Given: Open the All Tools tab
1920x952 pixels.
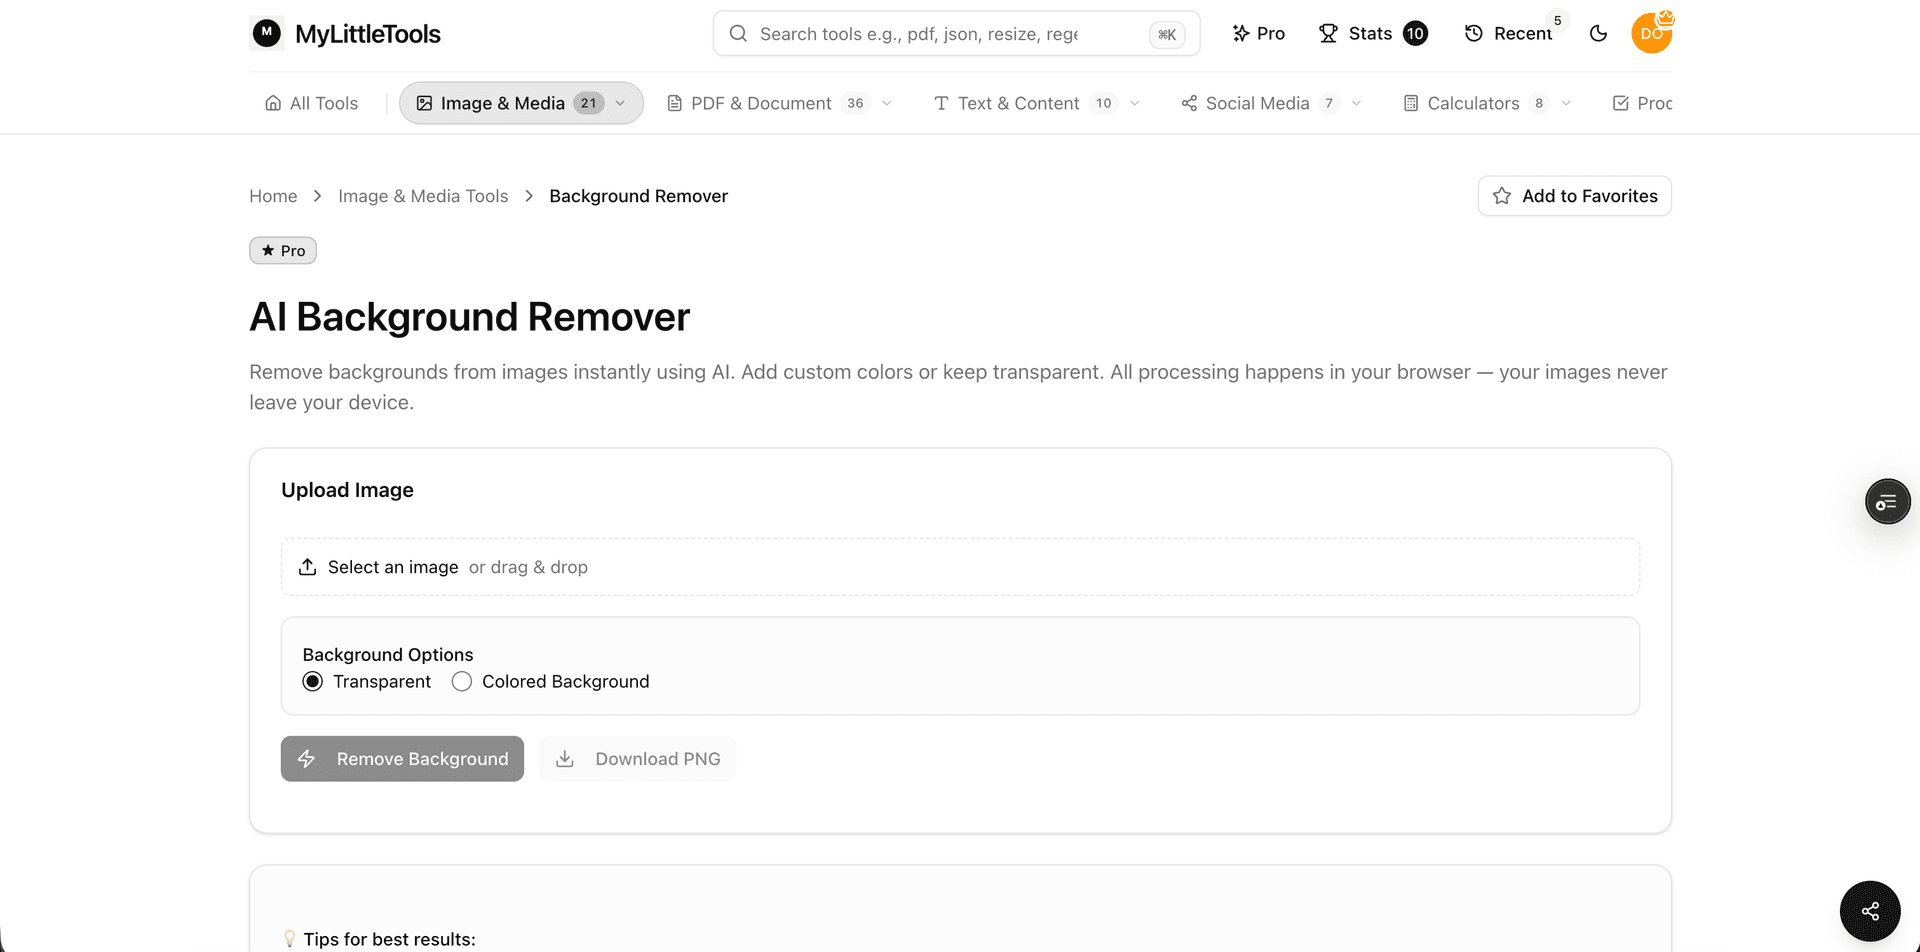Looking at the screenshot, I should click(x=311, y=103).
